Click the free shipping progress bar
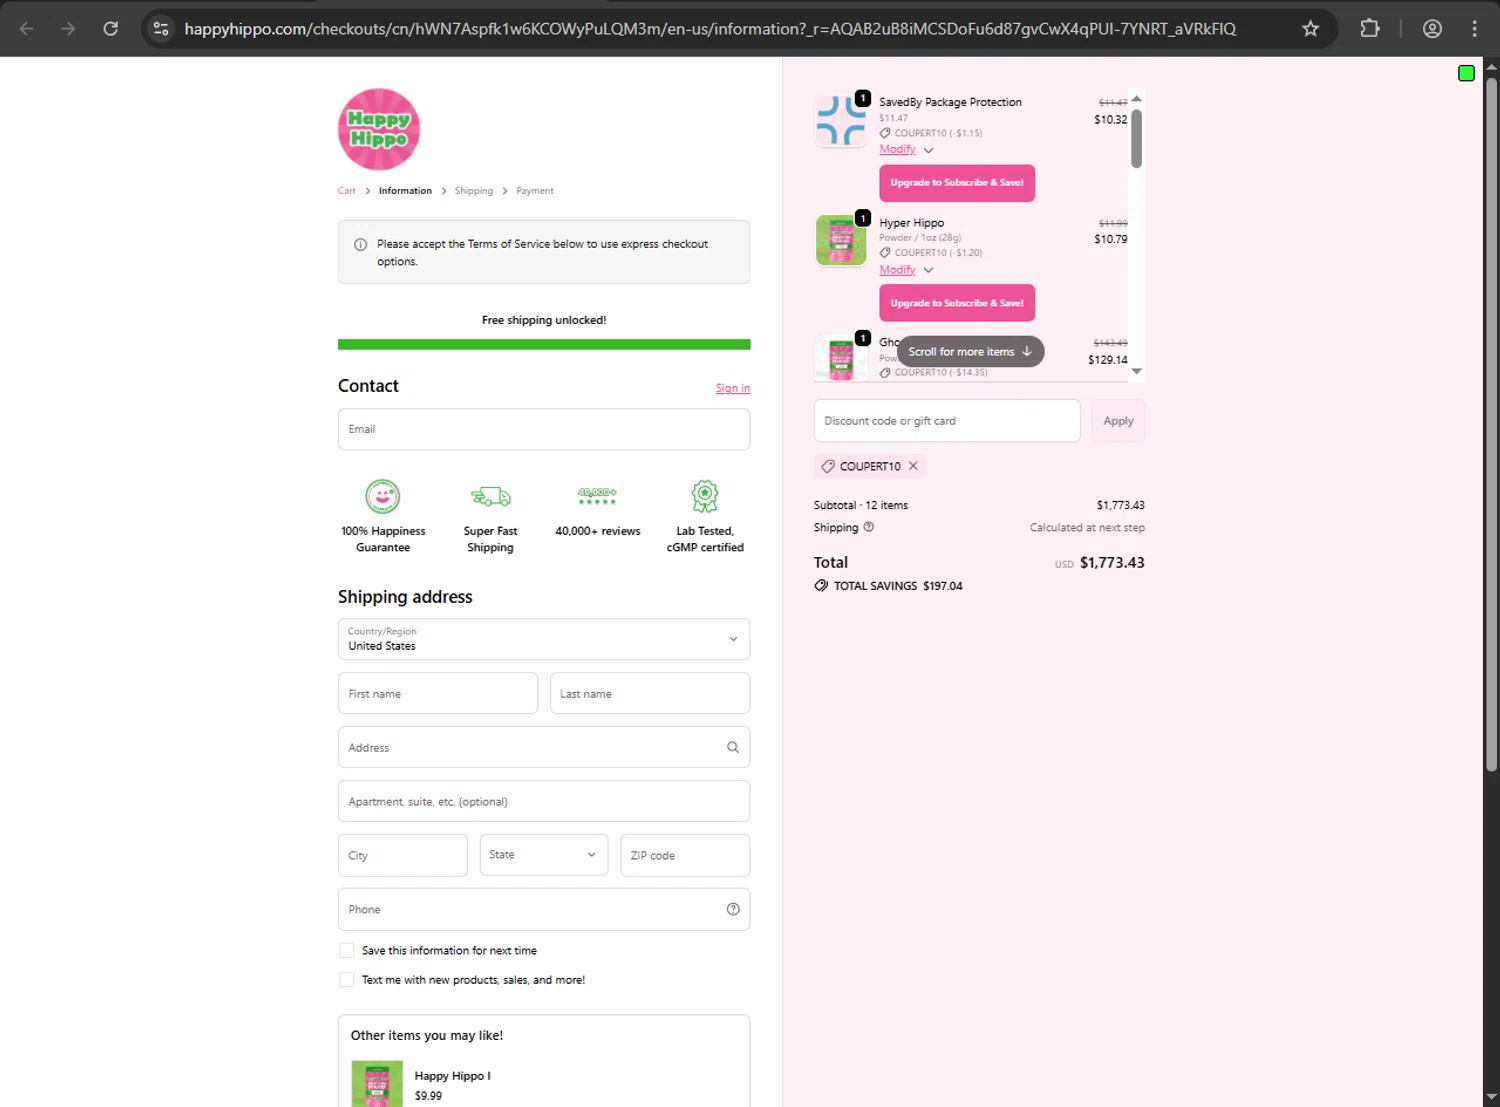Screen dimensions: 1500x1107 click(544, 344)
